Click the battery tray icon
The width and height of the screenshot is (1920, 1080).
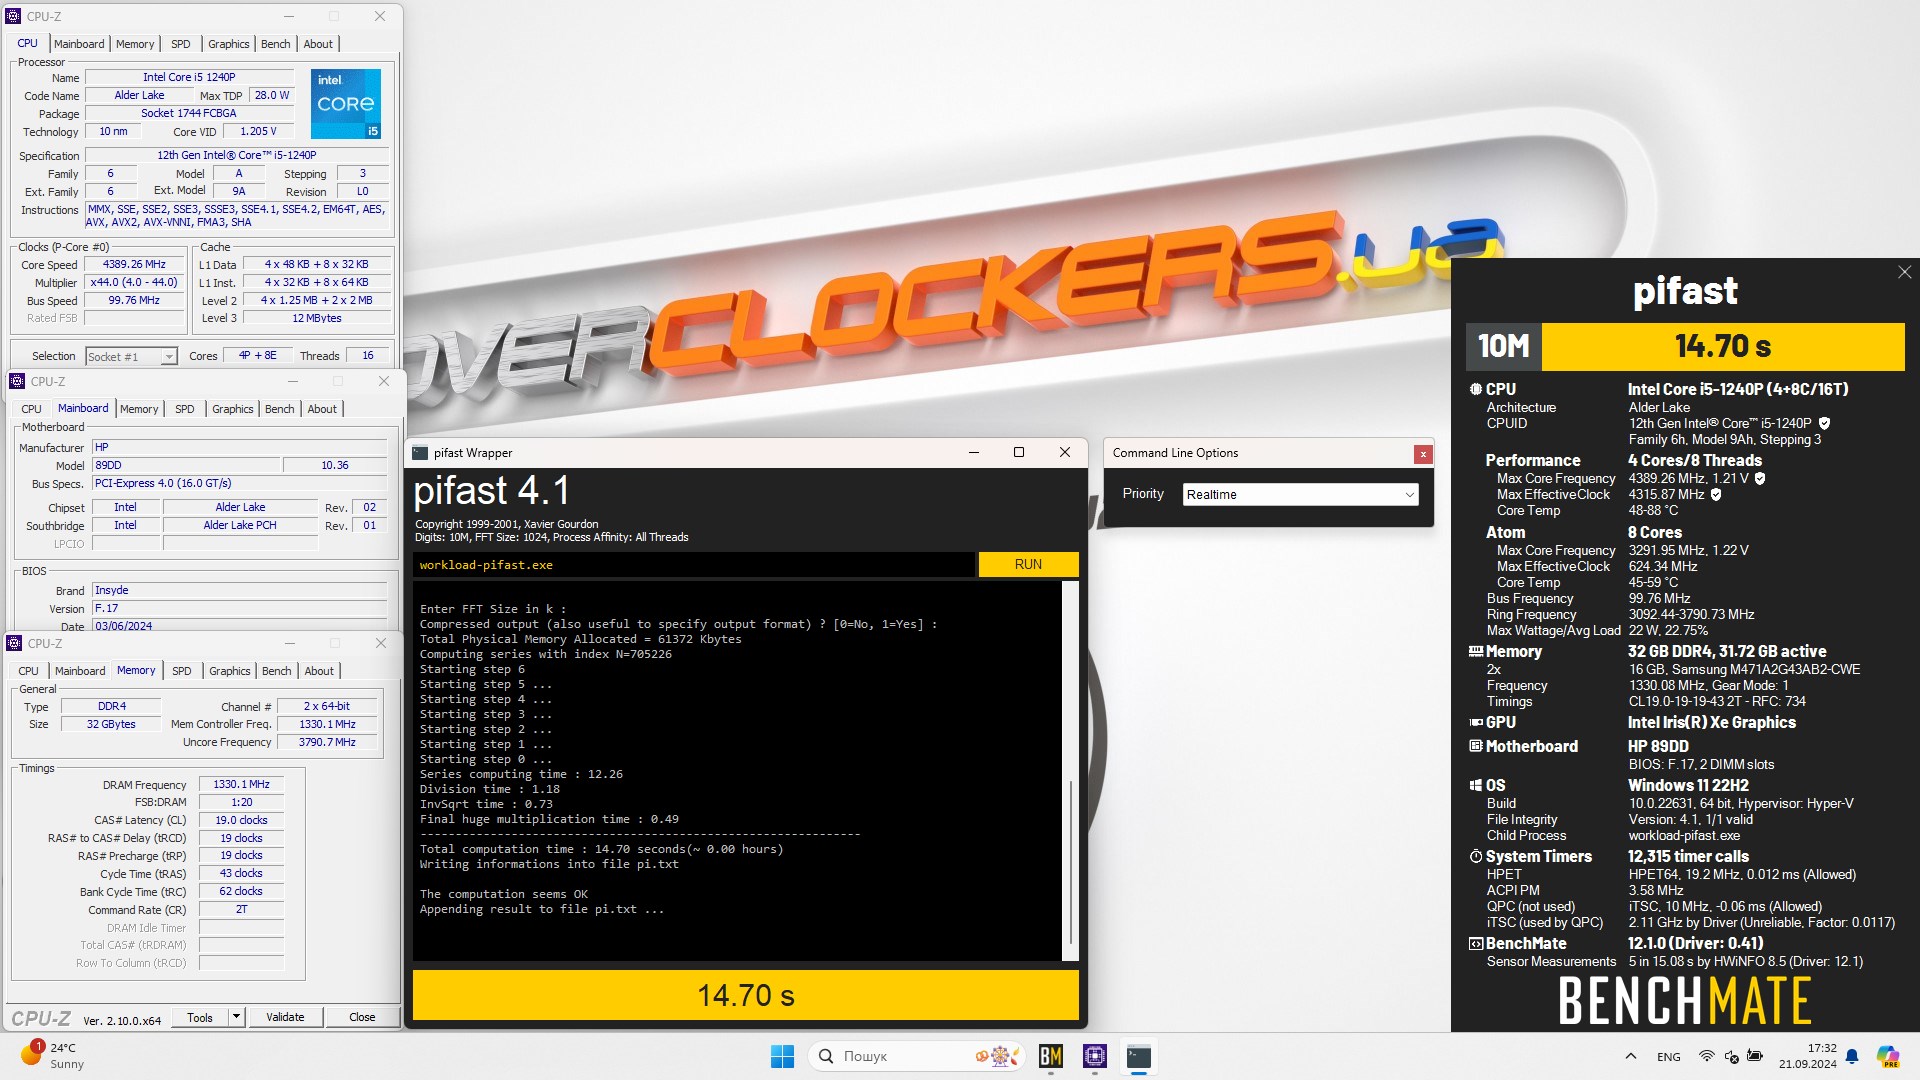click(1755, 1057)
